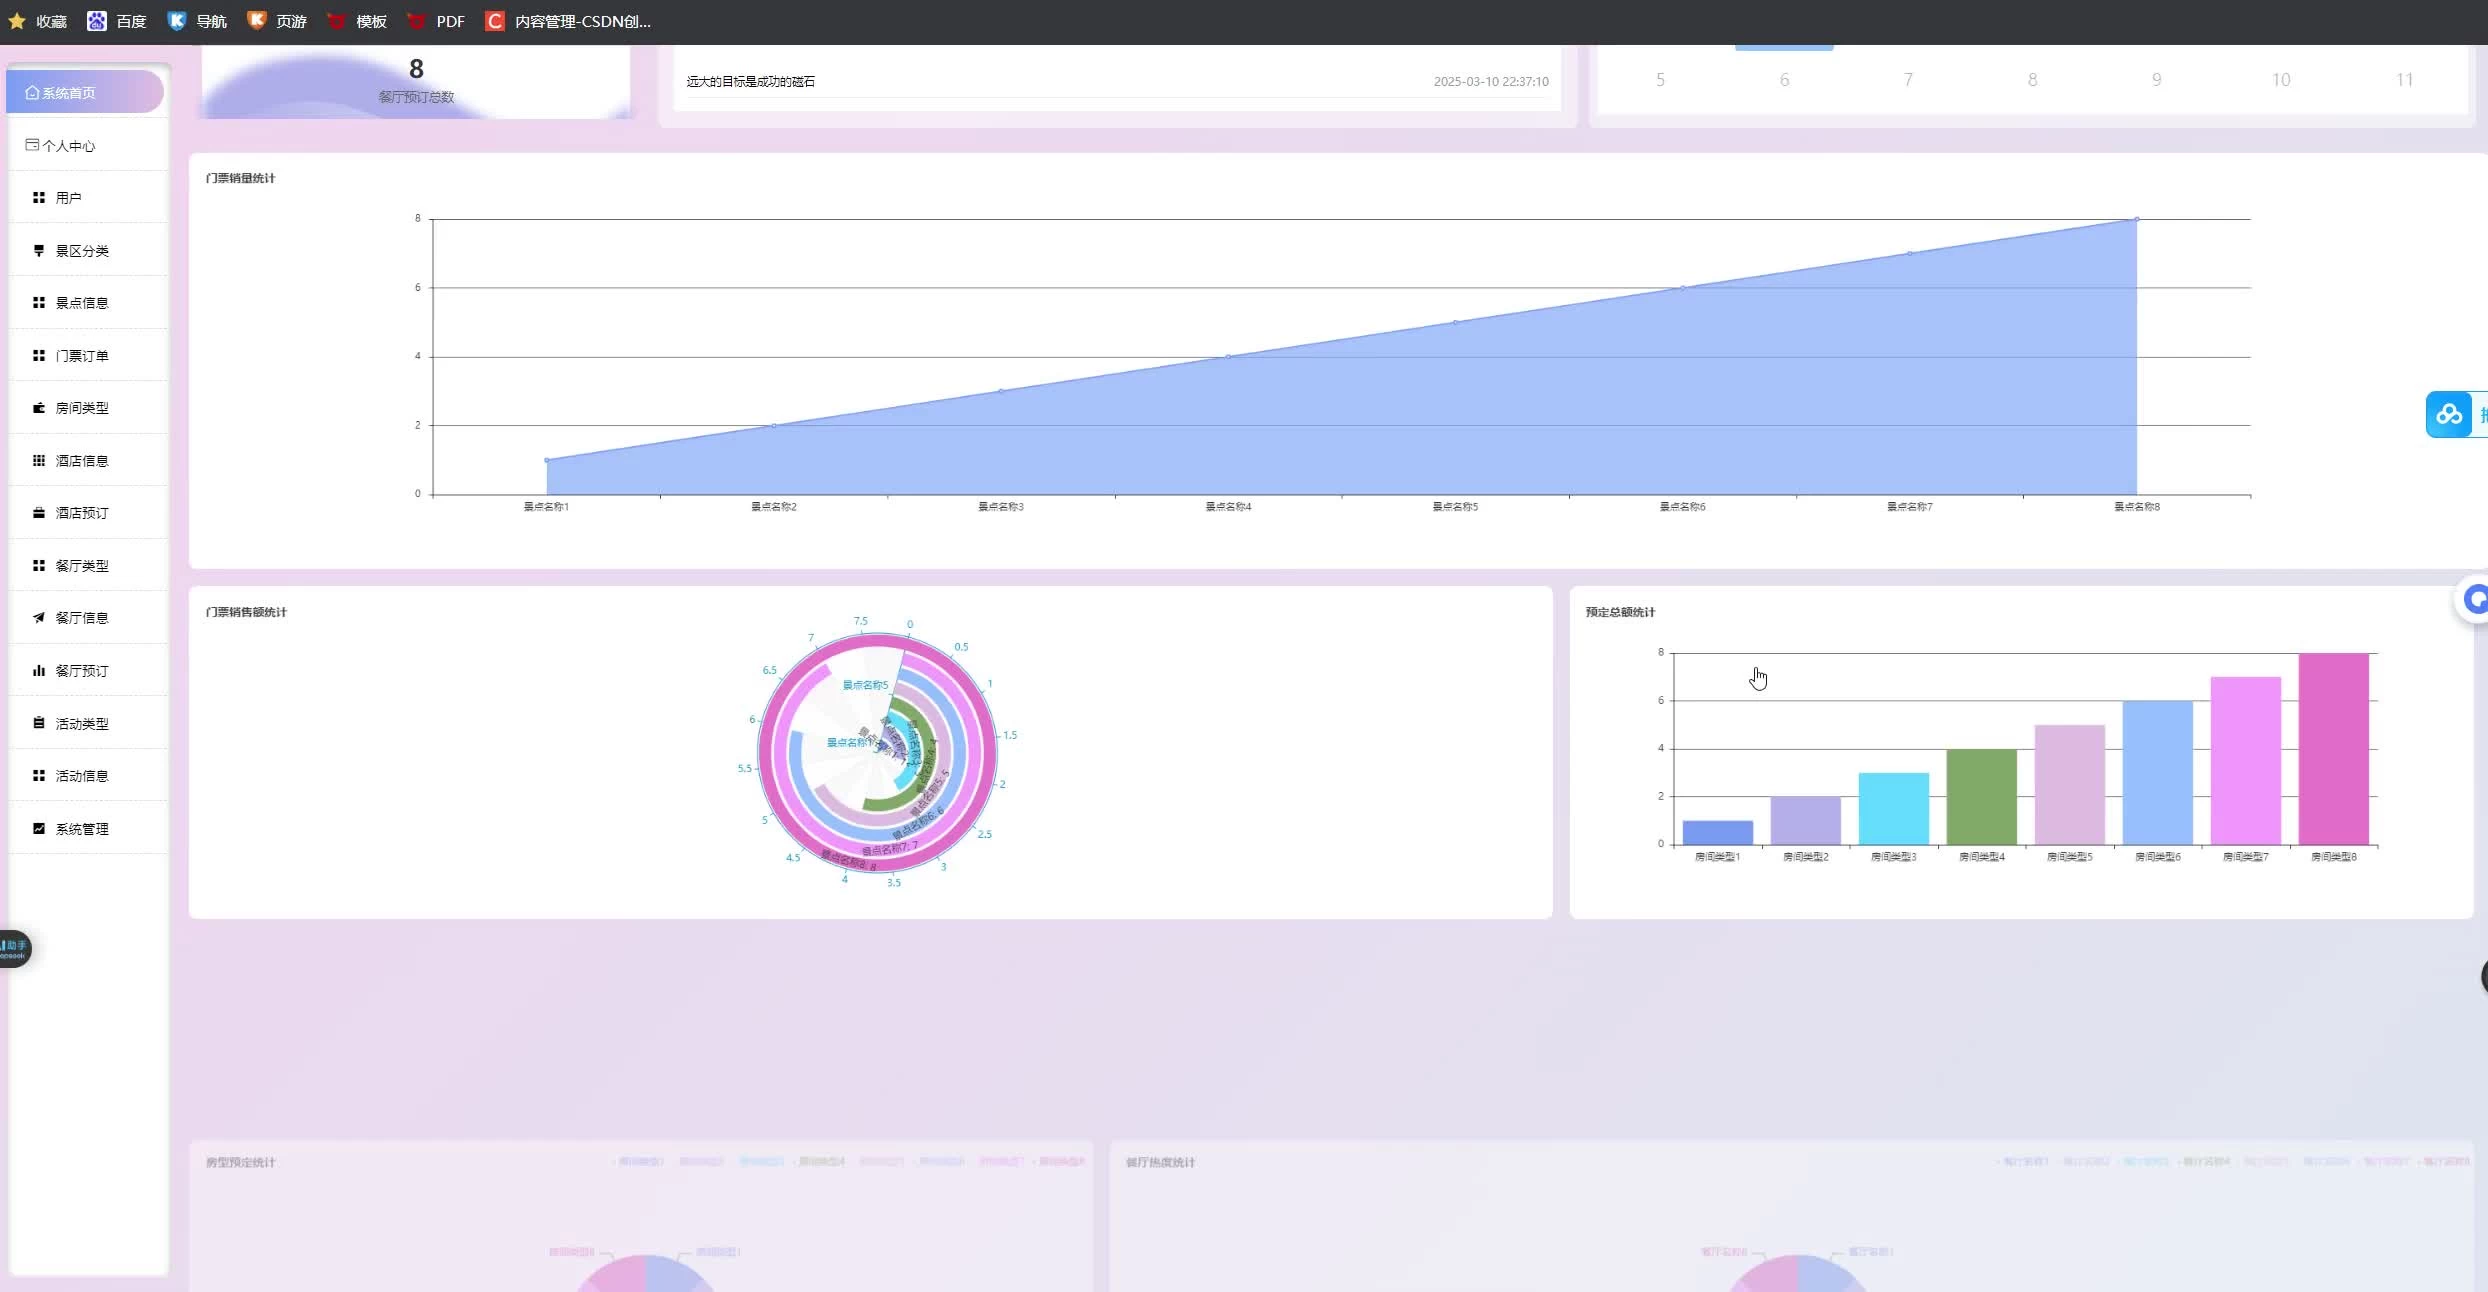
Task: Click the brush icon beside 景区分类
Action: coord(39,250)
